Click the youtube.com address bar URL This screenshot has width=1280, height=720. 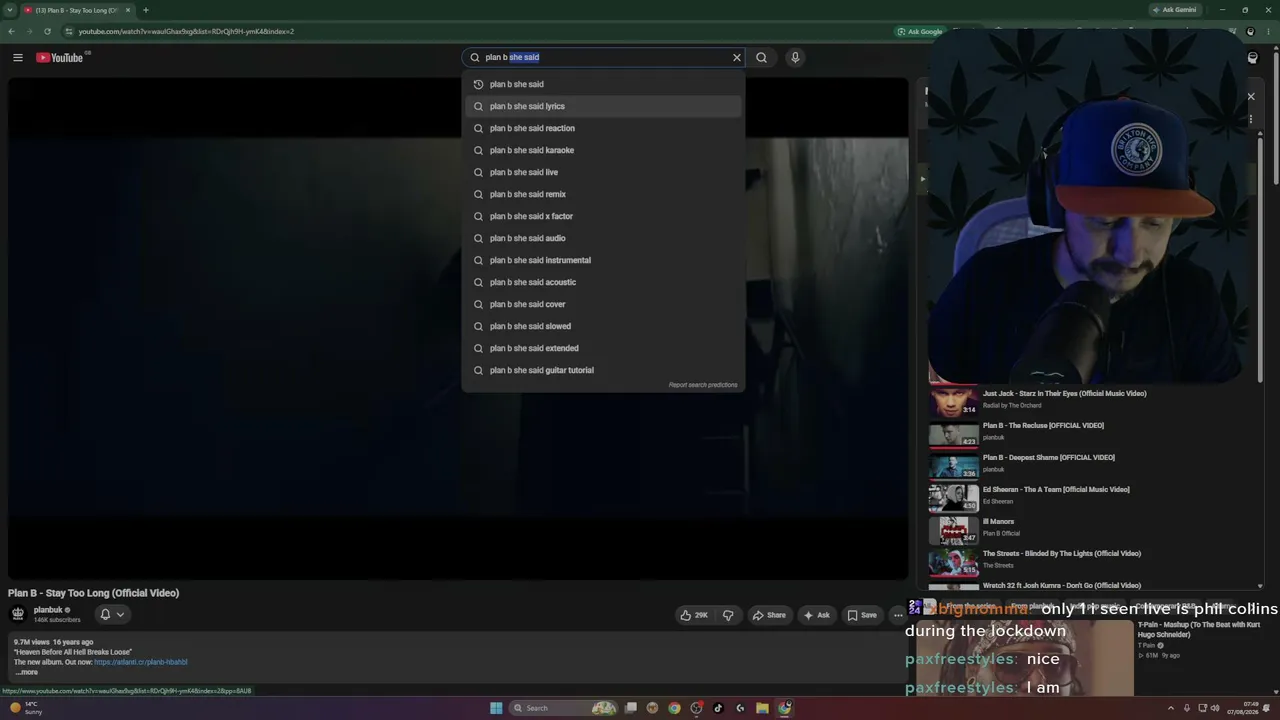(186, 31)
